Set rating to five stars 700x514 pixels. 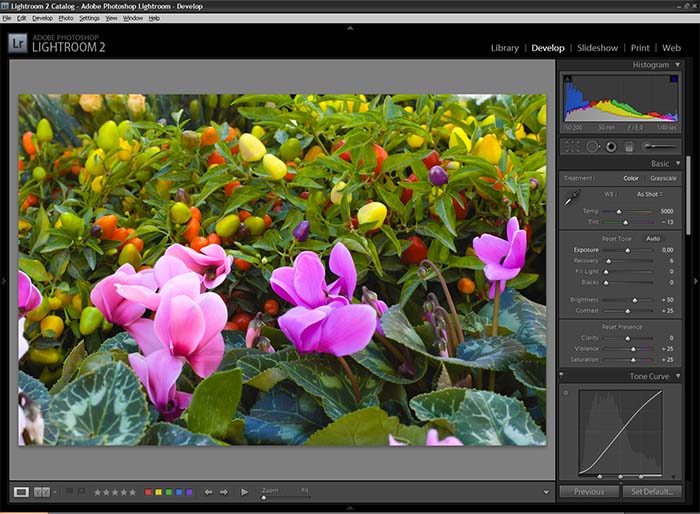[132, 492]
